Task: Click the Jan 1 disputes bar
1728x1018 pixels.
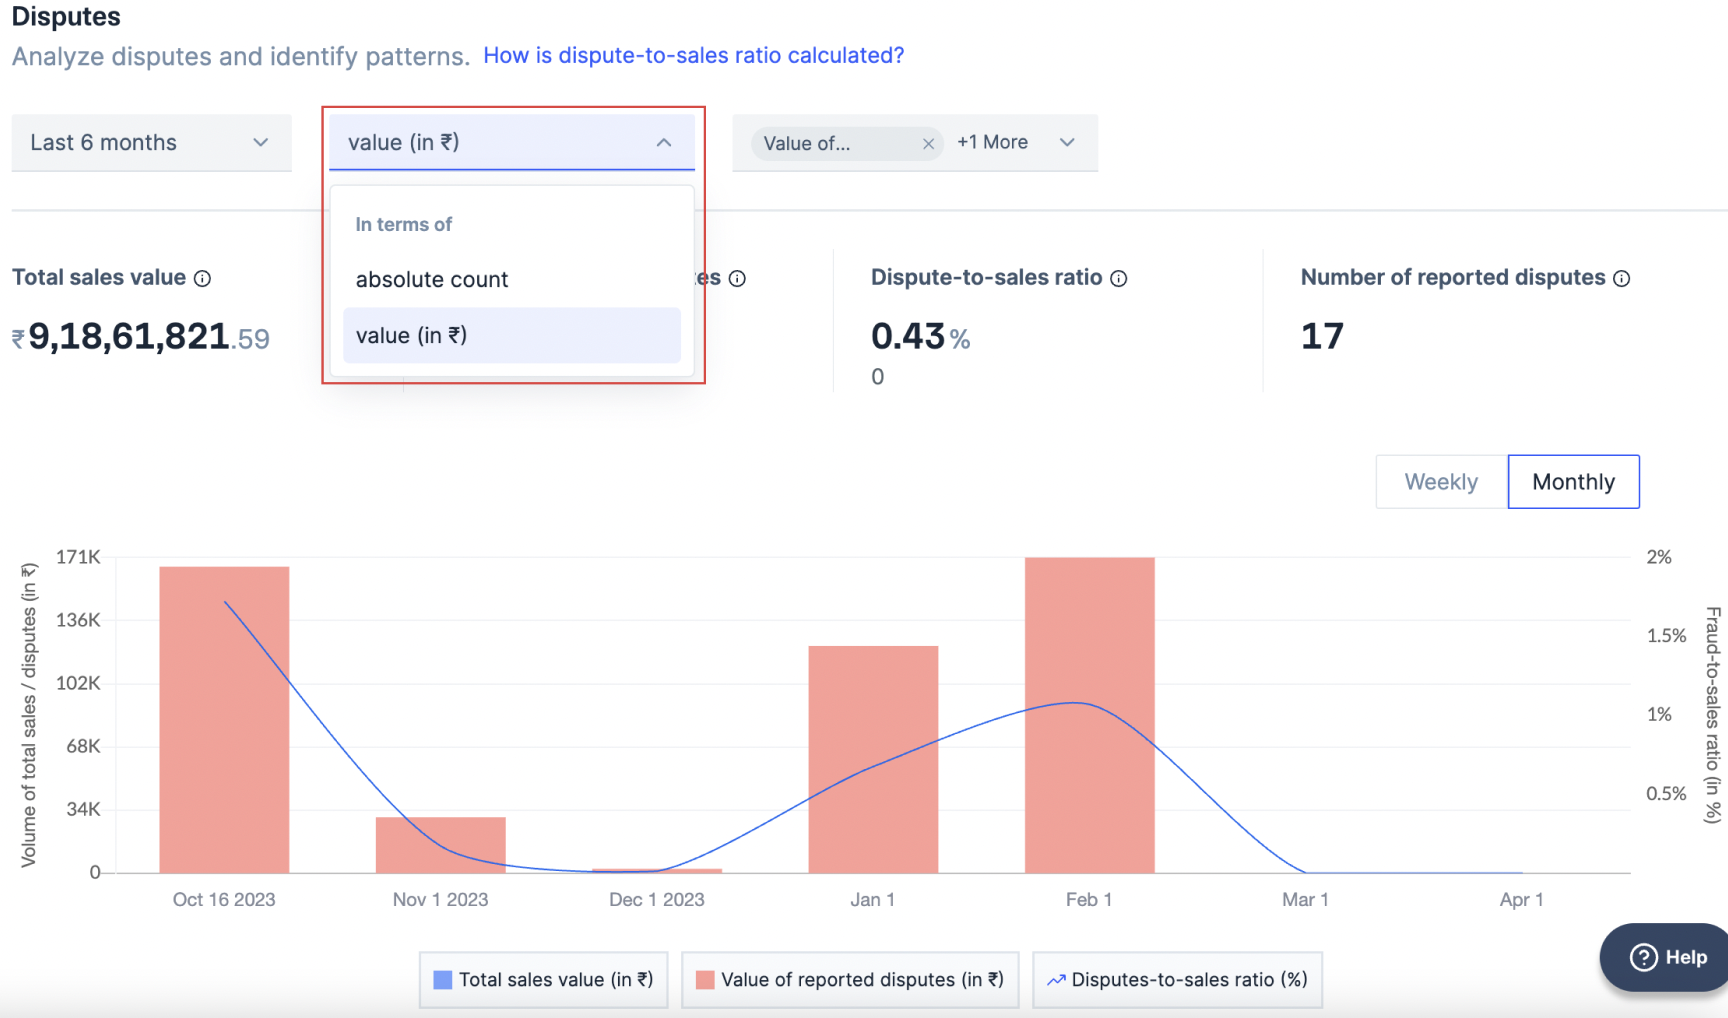Action: [x=873, y=760]
